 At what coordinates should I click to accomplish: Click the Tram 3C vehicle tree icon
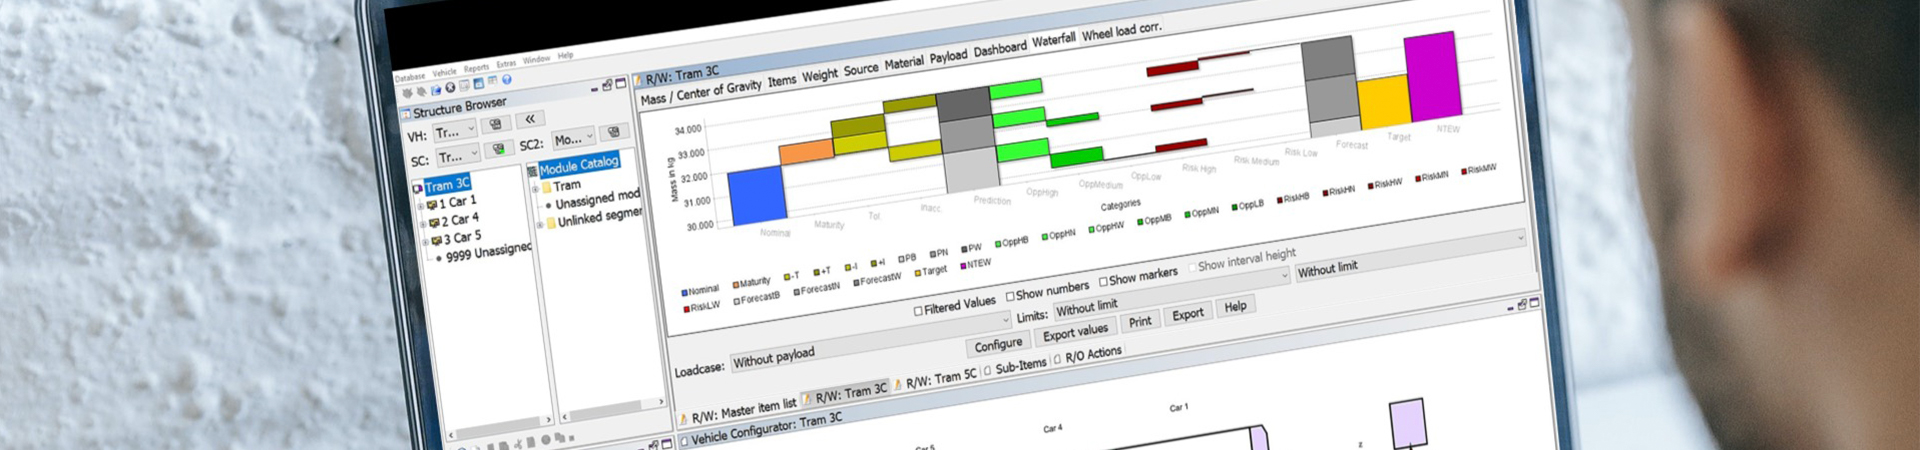418,188
